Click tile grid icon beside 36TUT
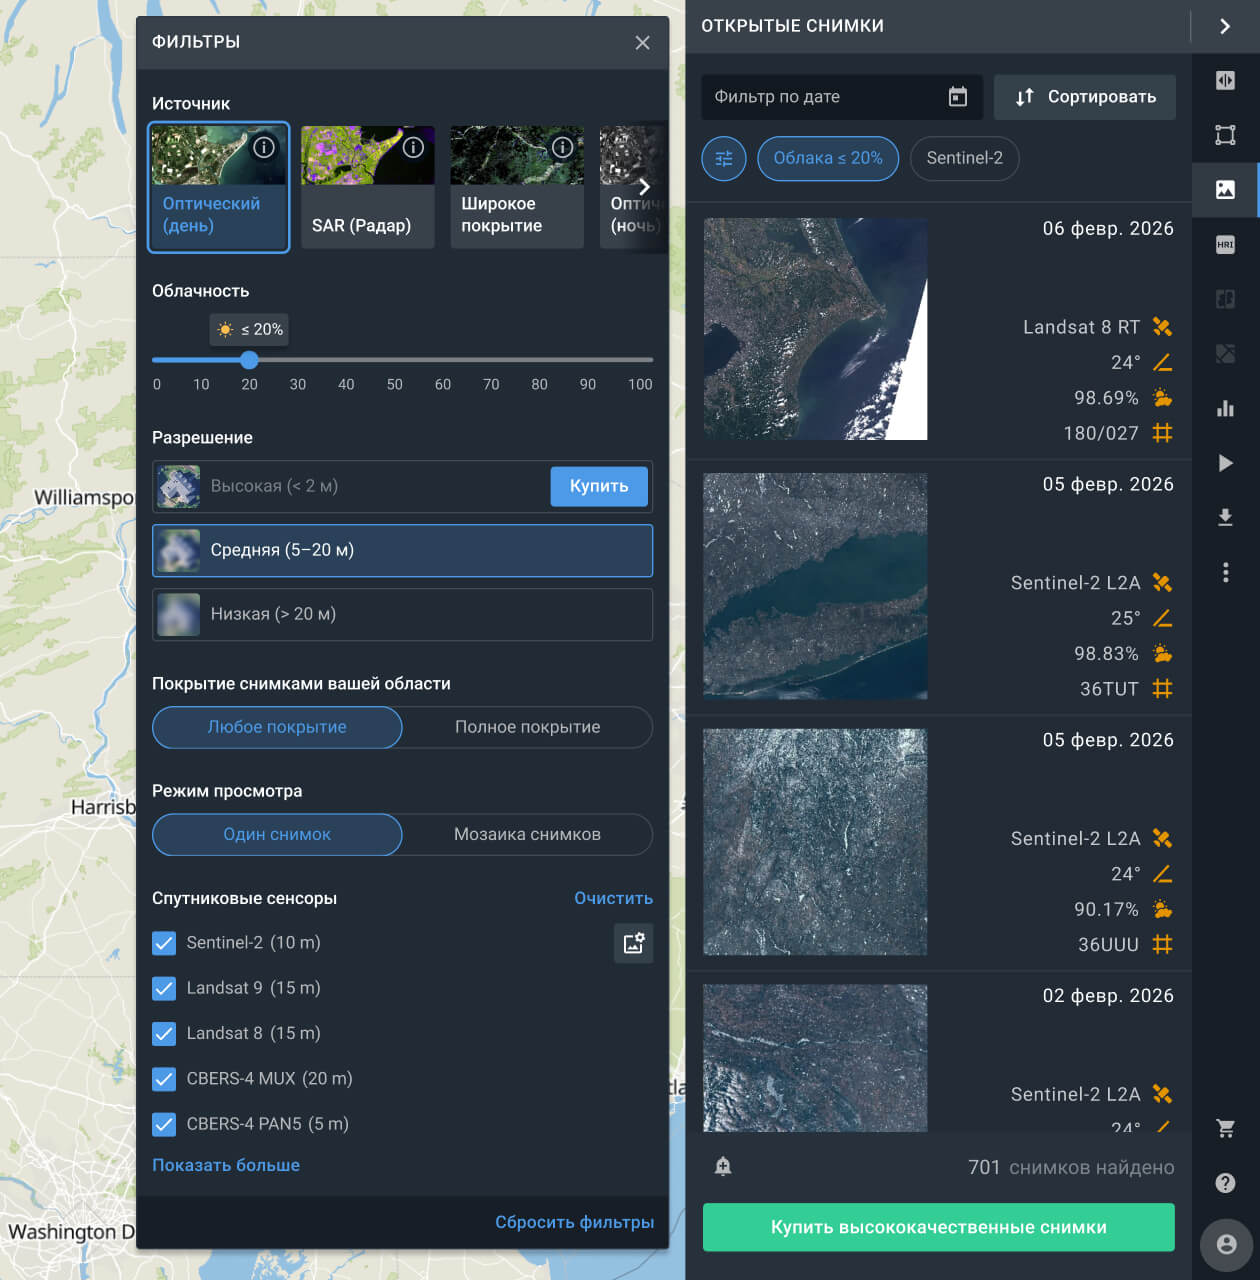The image size is (1260, 1280). click(x=1162, y=689)
